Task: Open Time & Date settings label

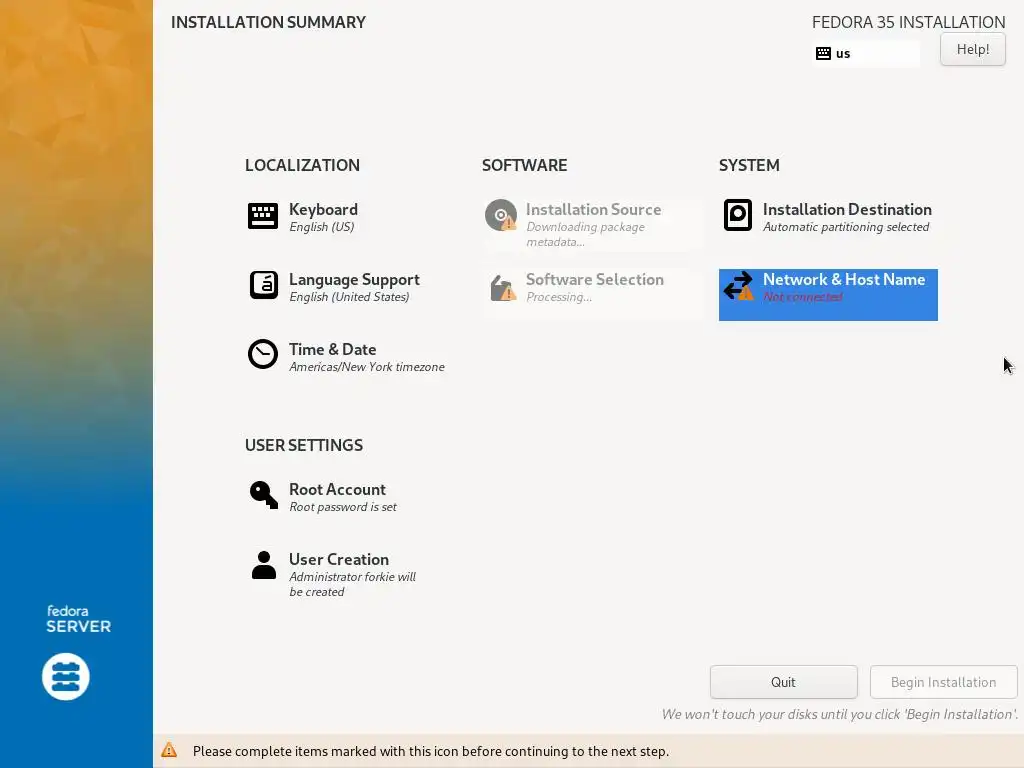Action: point(332,349)
